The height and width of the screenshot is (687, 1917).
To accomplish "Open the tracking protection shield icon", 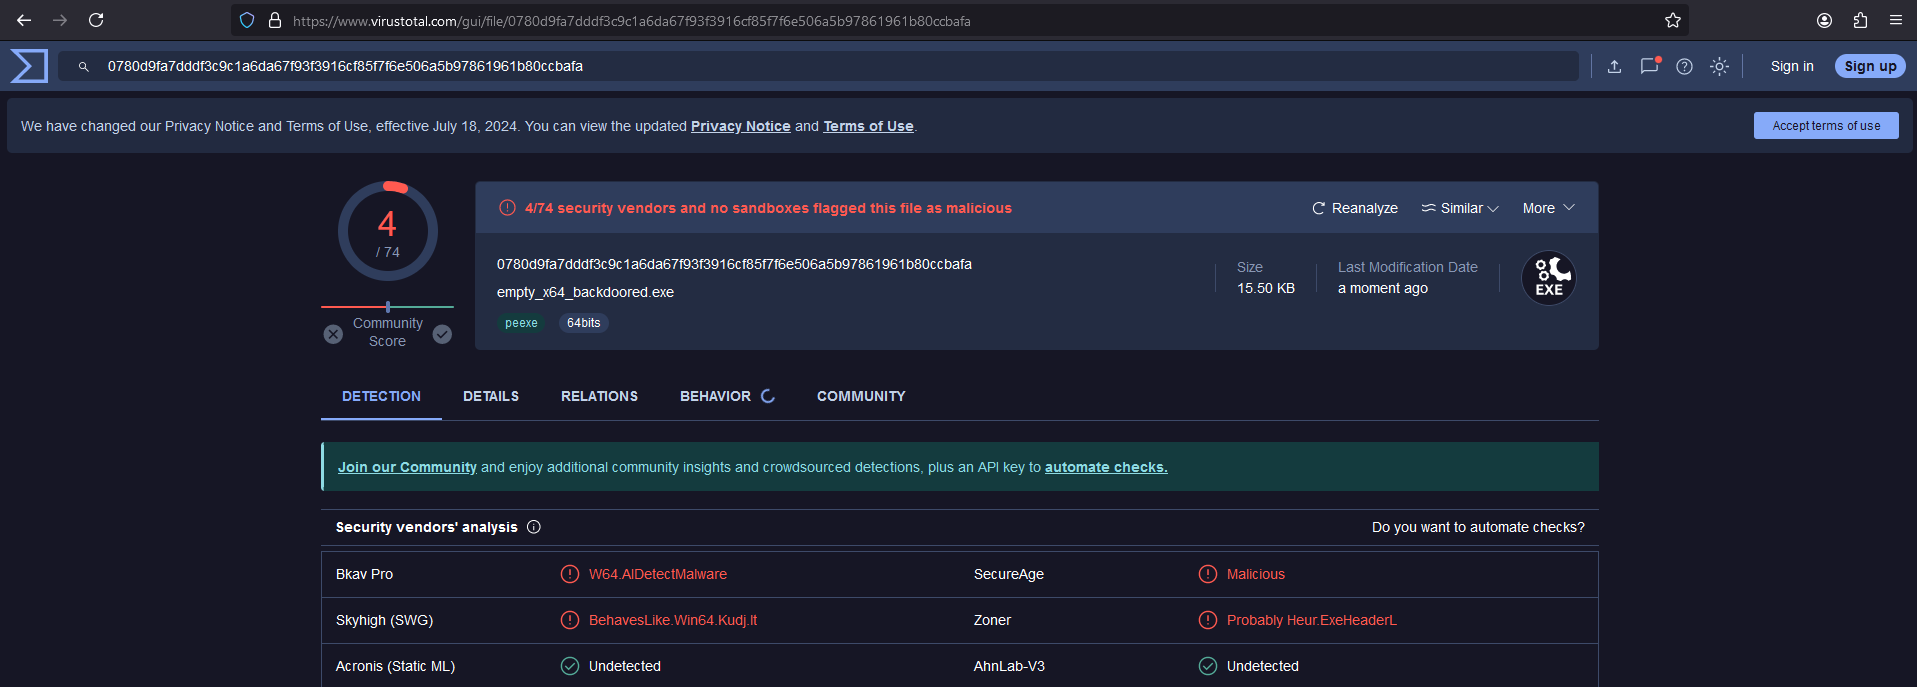I will [247, 20].
